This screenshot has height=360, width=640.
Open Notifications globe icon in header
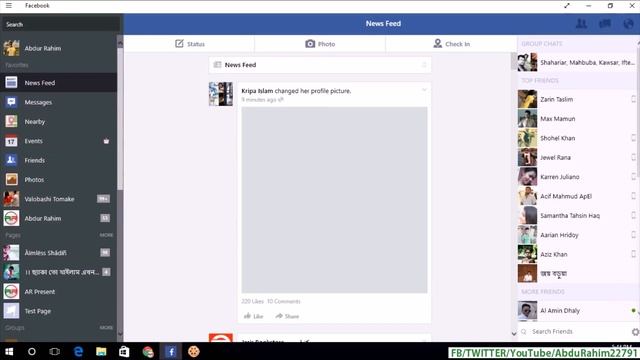point(628,24)
